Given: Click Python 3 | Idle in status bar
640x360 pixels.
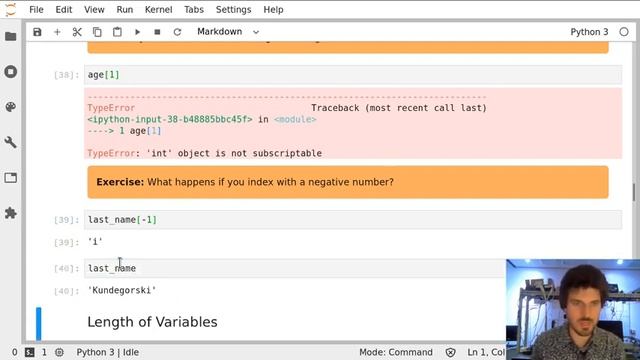Looking at the screenshot, I should [x=108, y=352].
